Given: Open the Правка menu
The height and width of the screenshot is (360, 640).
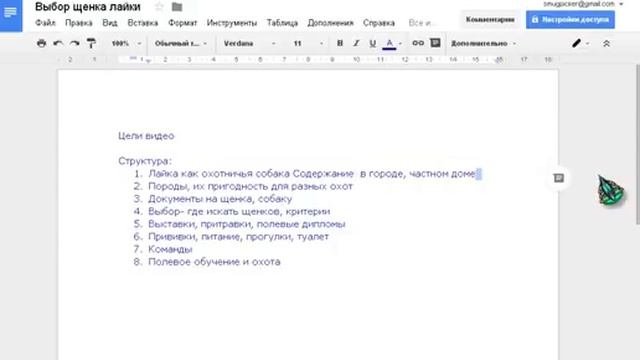Looking at the screenshot, I should click(x=79, y=23).
